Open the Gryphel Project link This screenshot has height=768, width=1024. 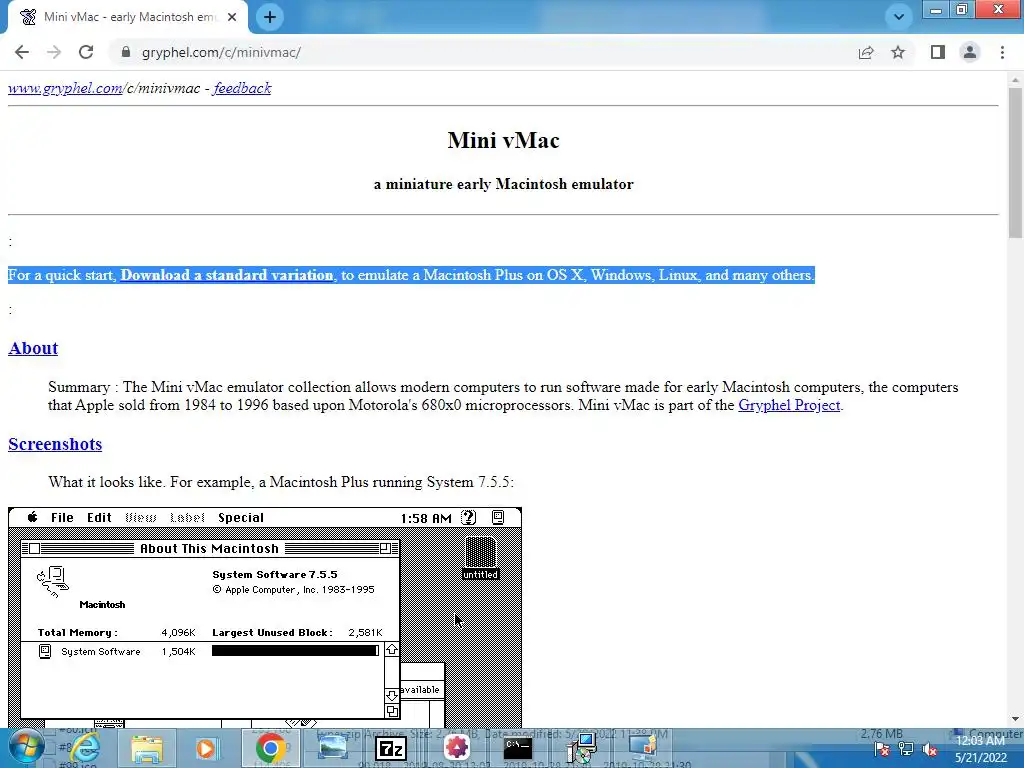pyautogui.click(x=789, y=405)
